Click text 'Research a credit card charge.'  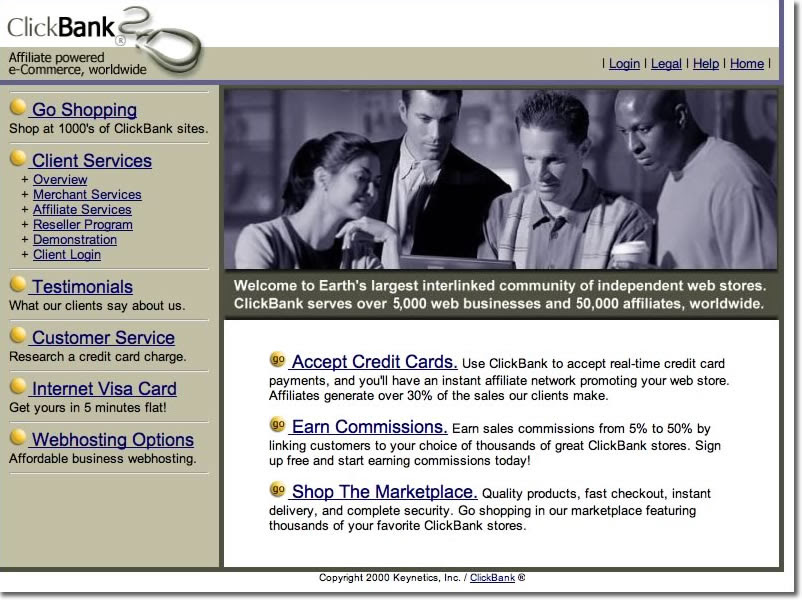98,357
